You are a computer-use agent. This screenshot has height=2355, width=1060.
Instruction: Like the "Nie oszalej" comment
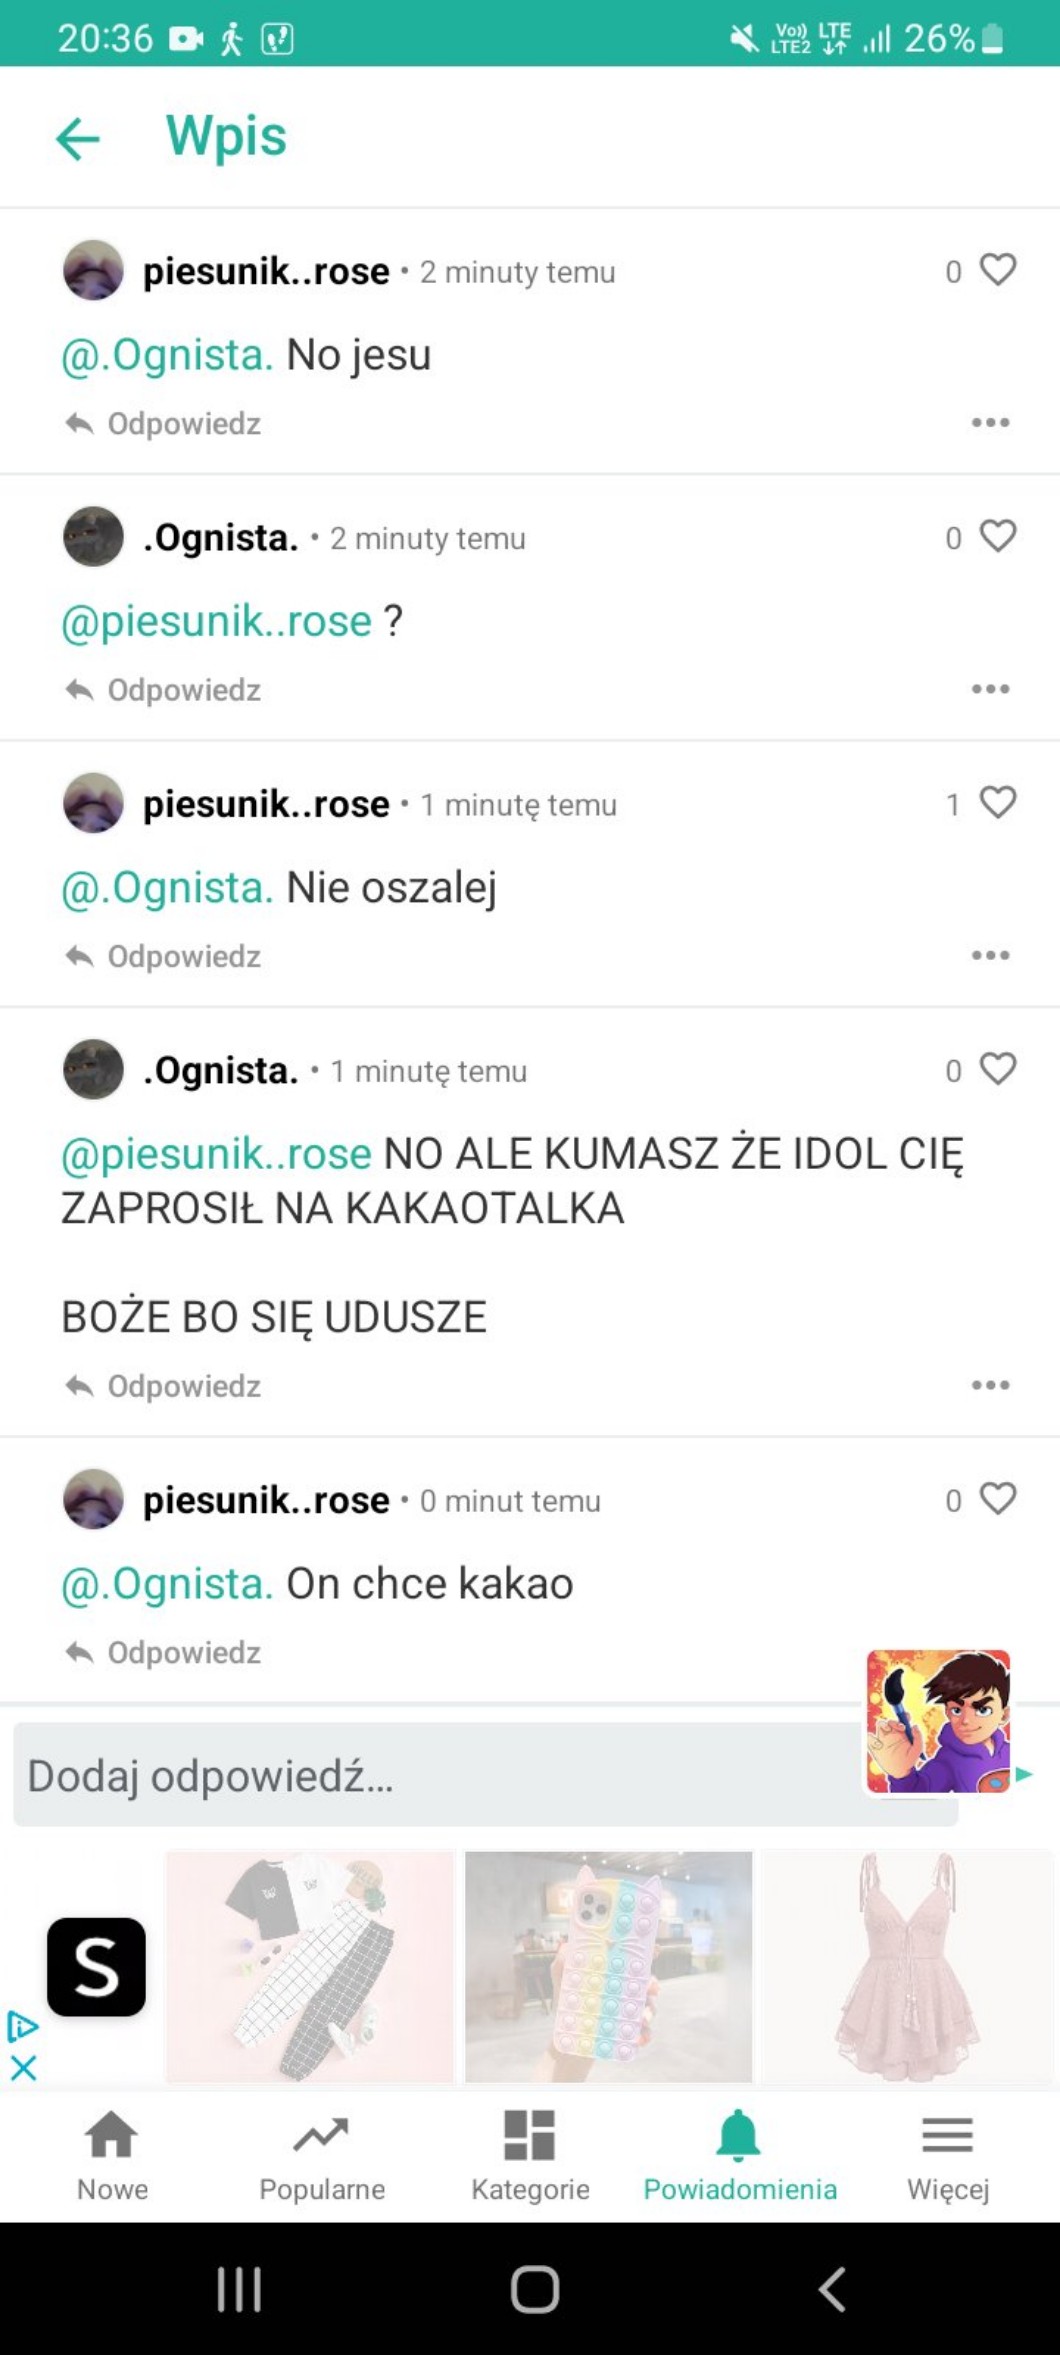pos(997,803)
